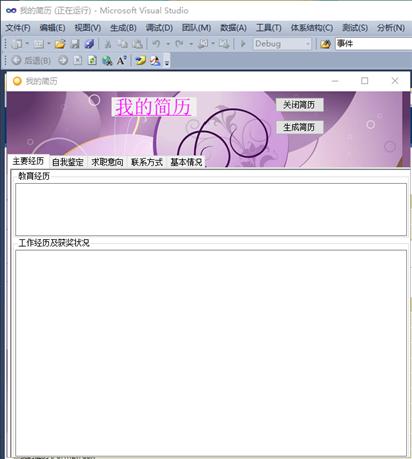
Task: Expand the toolbar overflow options arrow
Action: (167, 61)
